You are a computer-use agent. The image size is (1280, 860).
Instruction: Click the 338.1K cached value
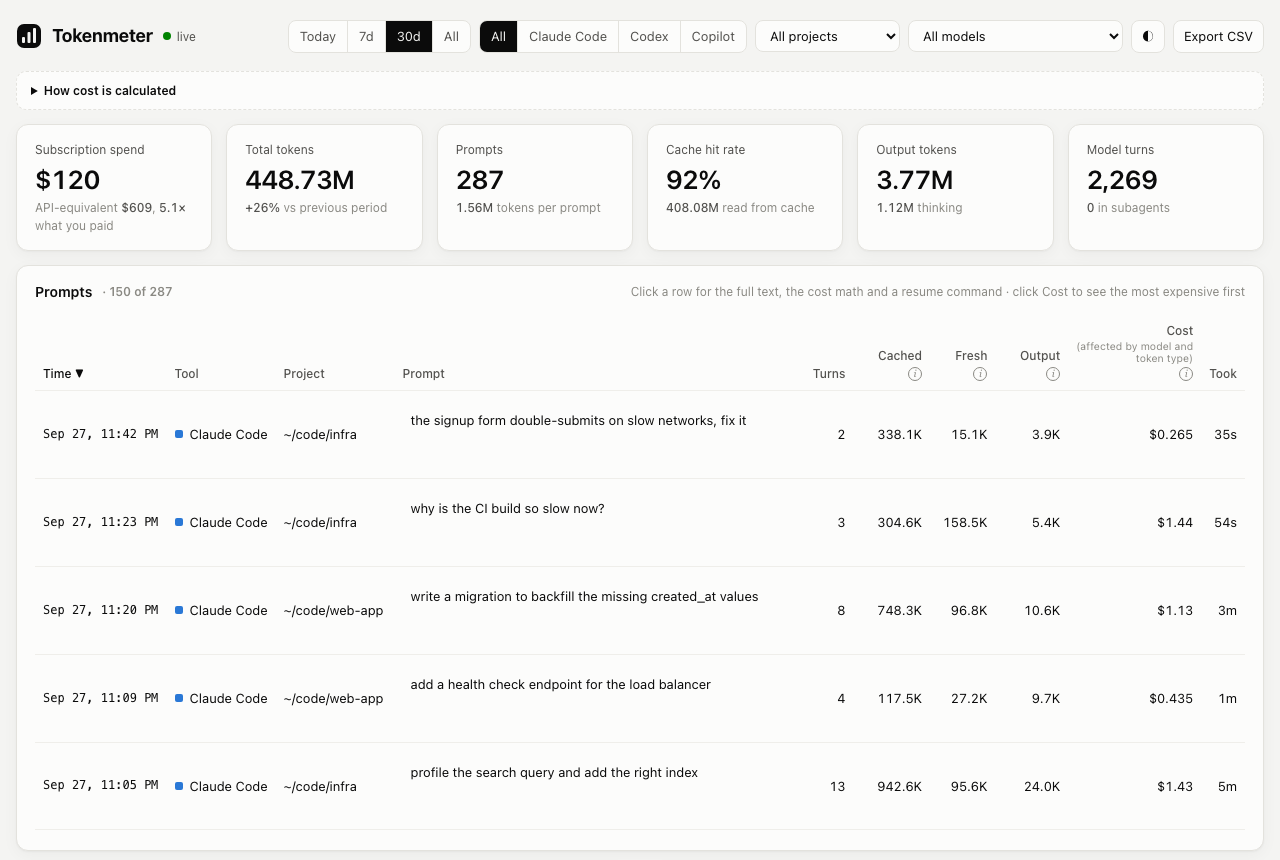(900, 435)
